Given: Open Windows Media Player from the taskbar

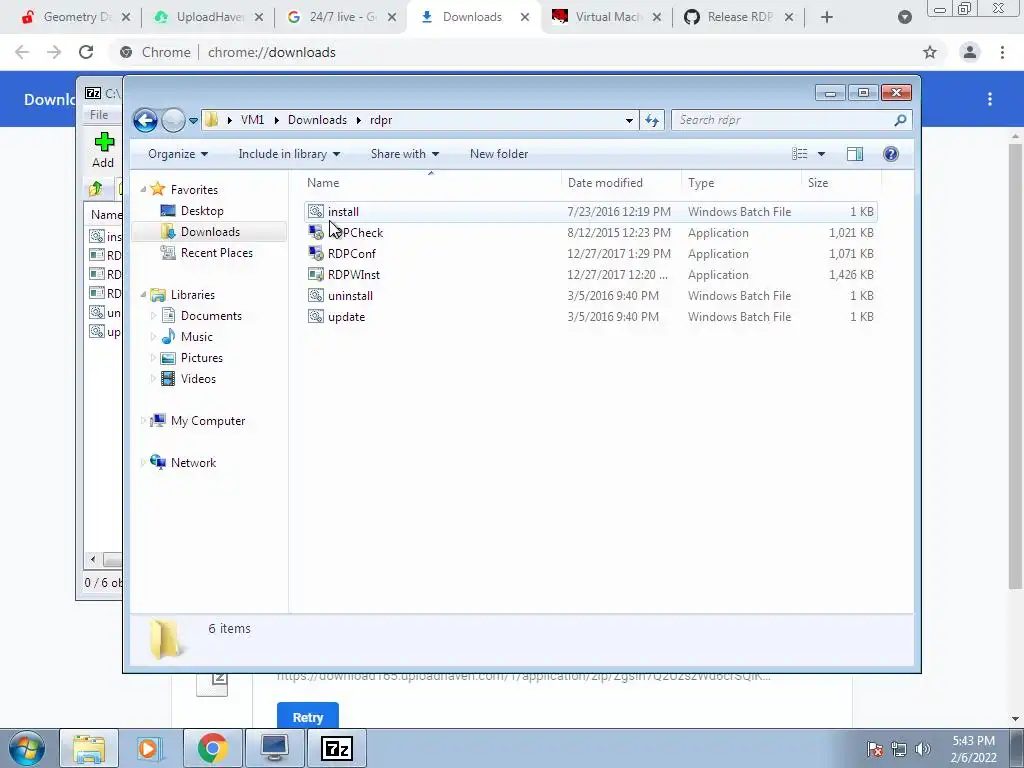Looking at the screenshot, I should tap(149, 748).
